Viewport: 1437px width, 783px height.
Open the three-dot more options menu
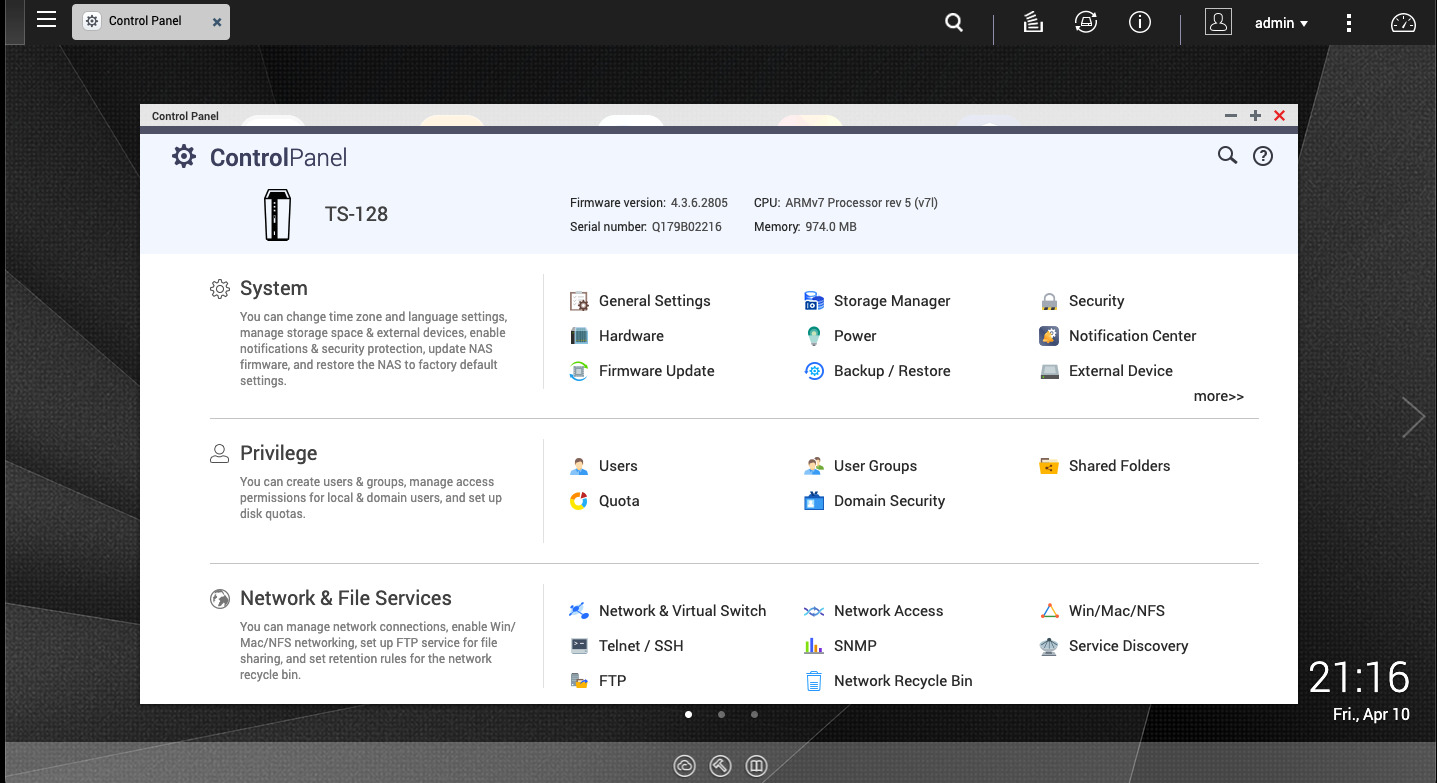click(1349, 23)
